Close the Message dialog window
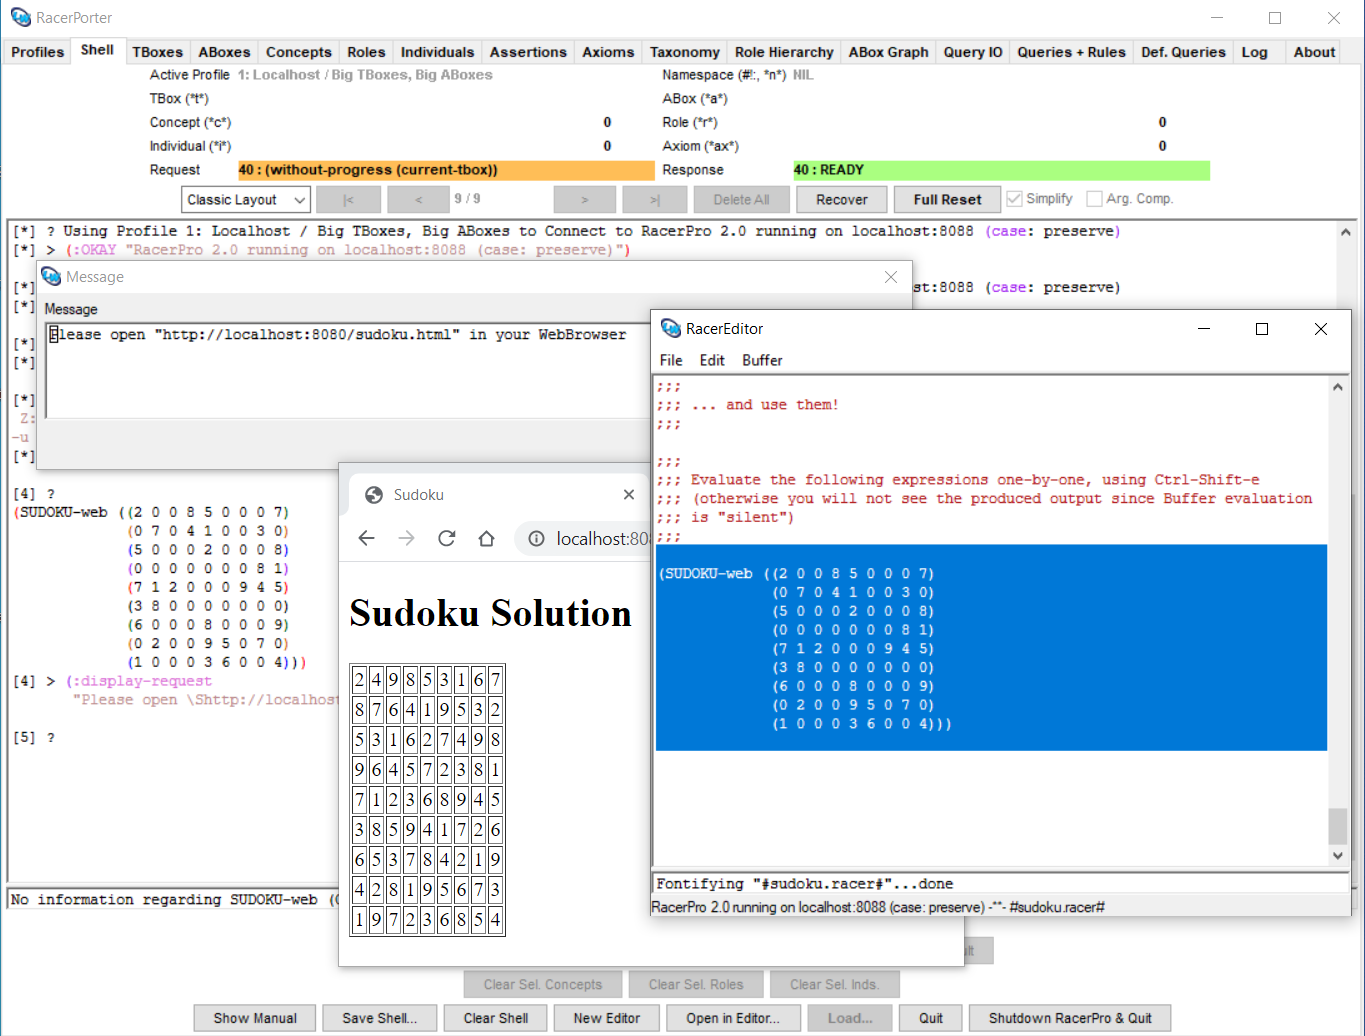The width and height of the screenshot is (1365, 1036). point(891,277)
